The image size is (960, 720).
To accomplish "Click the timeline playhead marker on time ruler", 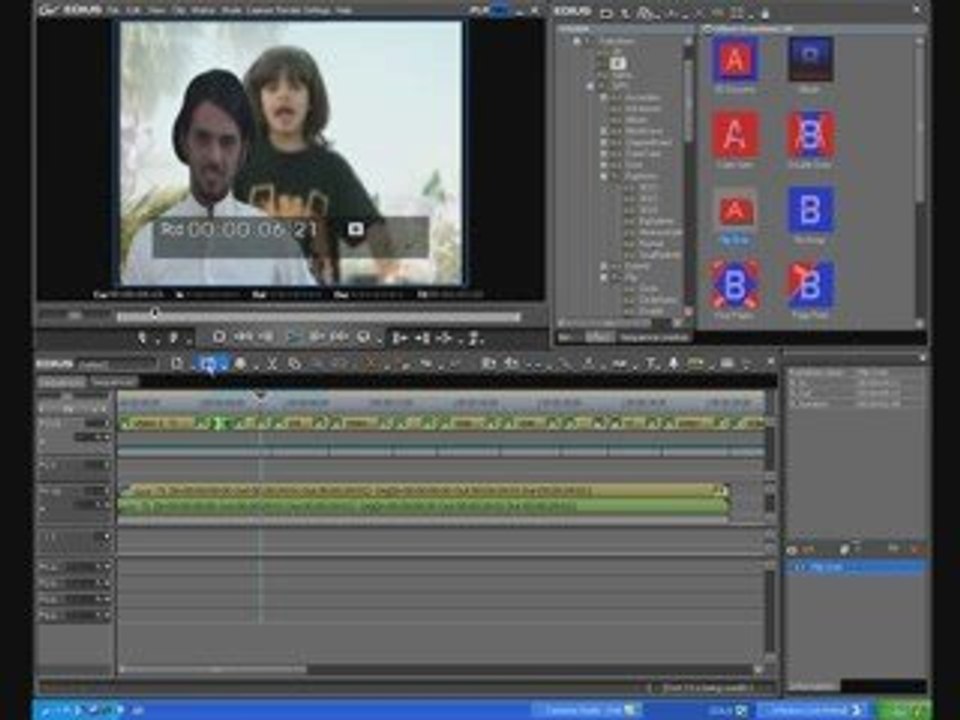I will 261,396.
